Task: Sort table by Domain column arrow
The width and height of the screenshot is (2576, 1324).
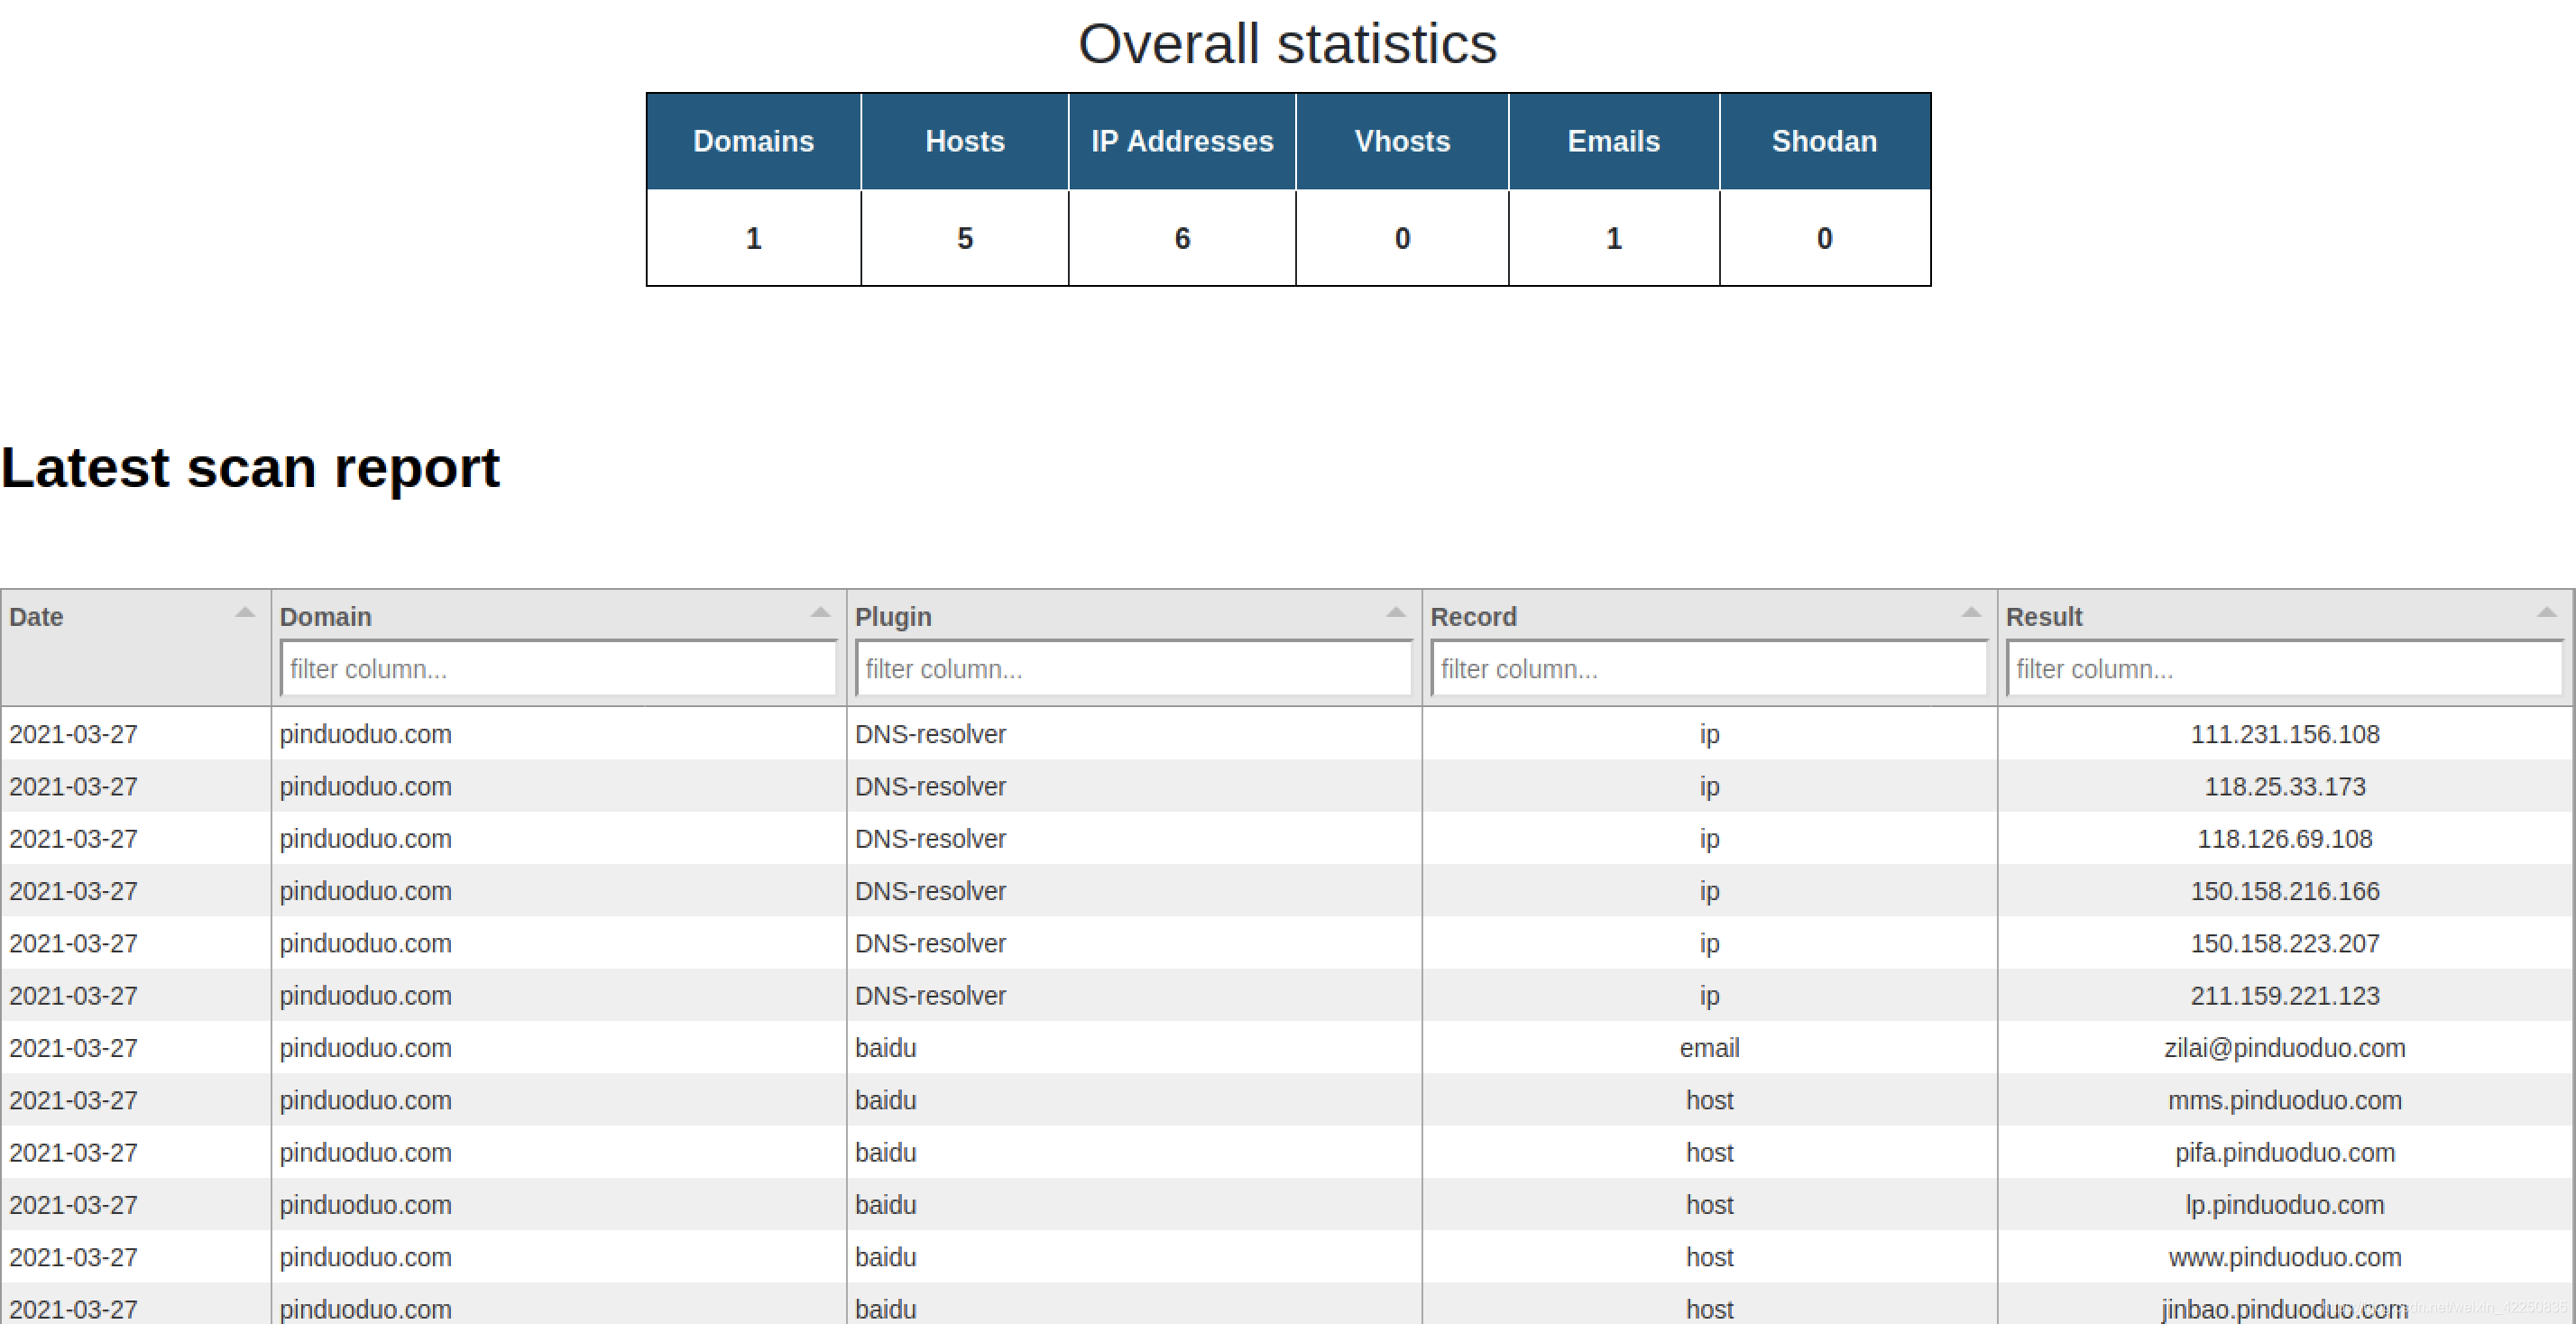Action: [820, 612]
